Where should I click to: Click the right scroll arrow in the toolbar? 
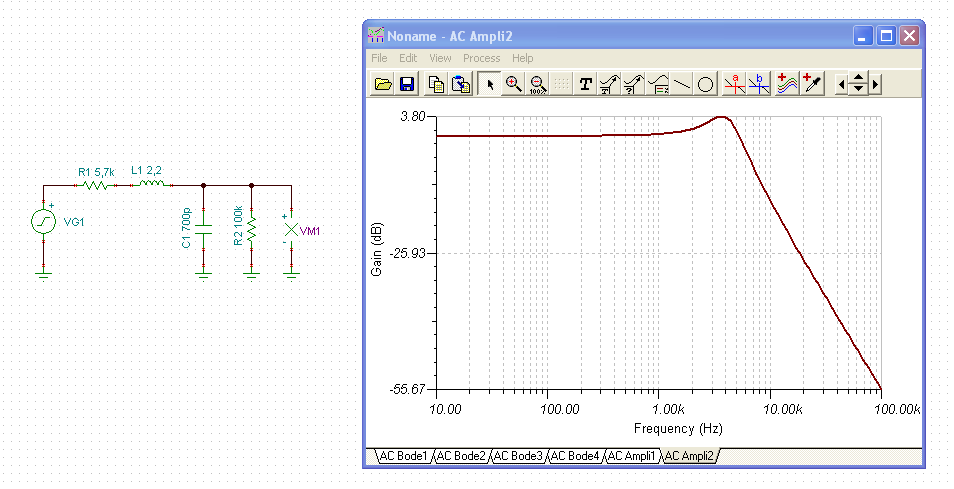[875, 85]
